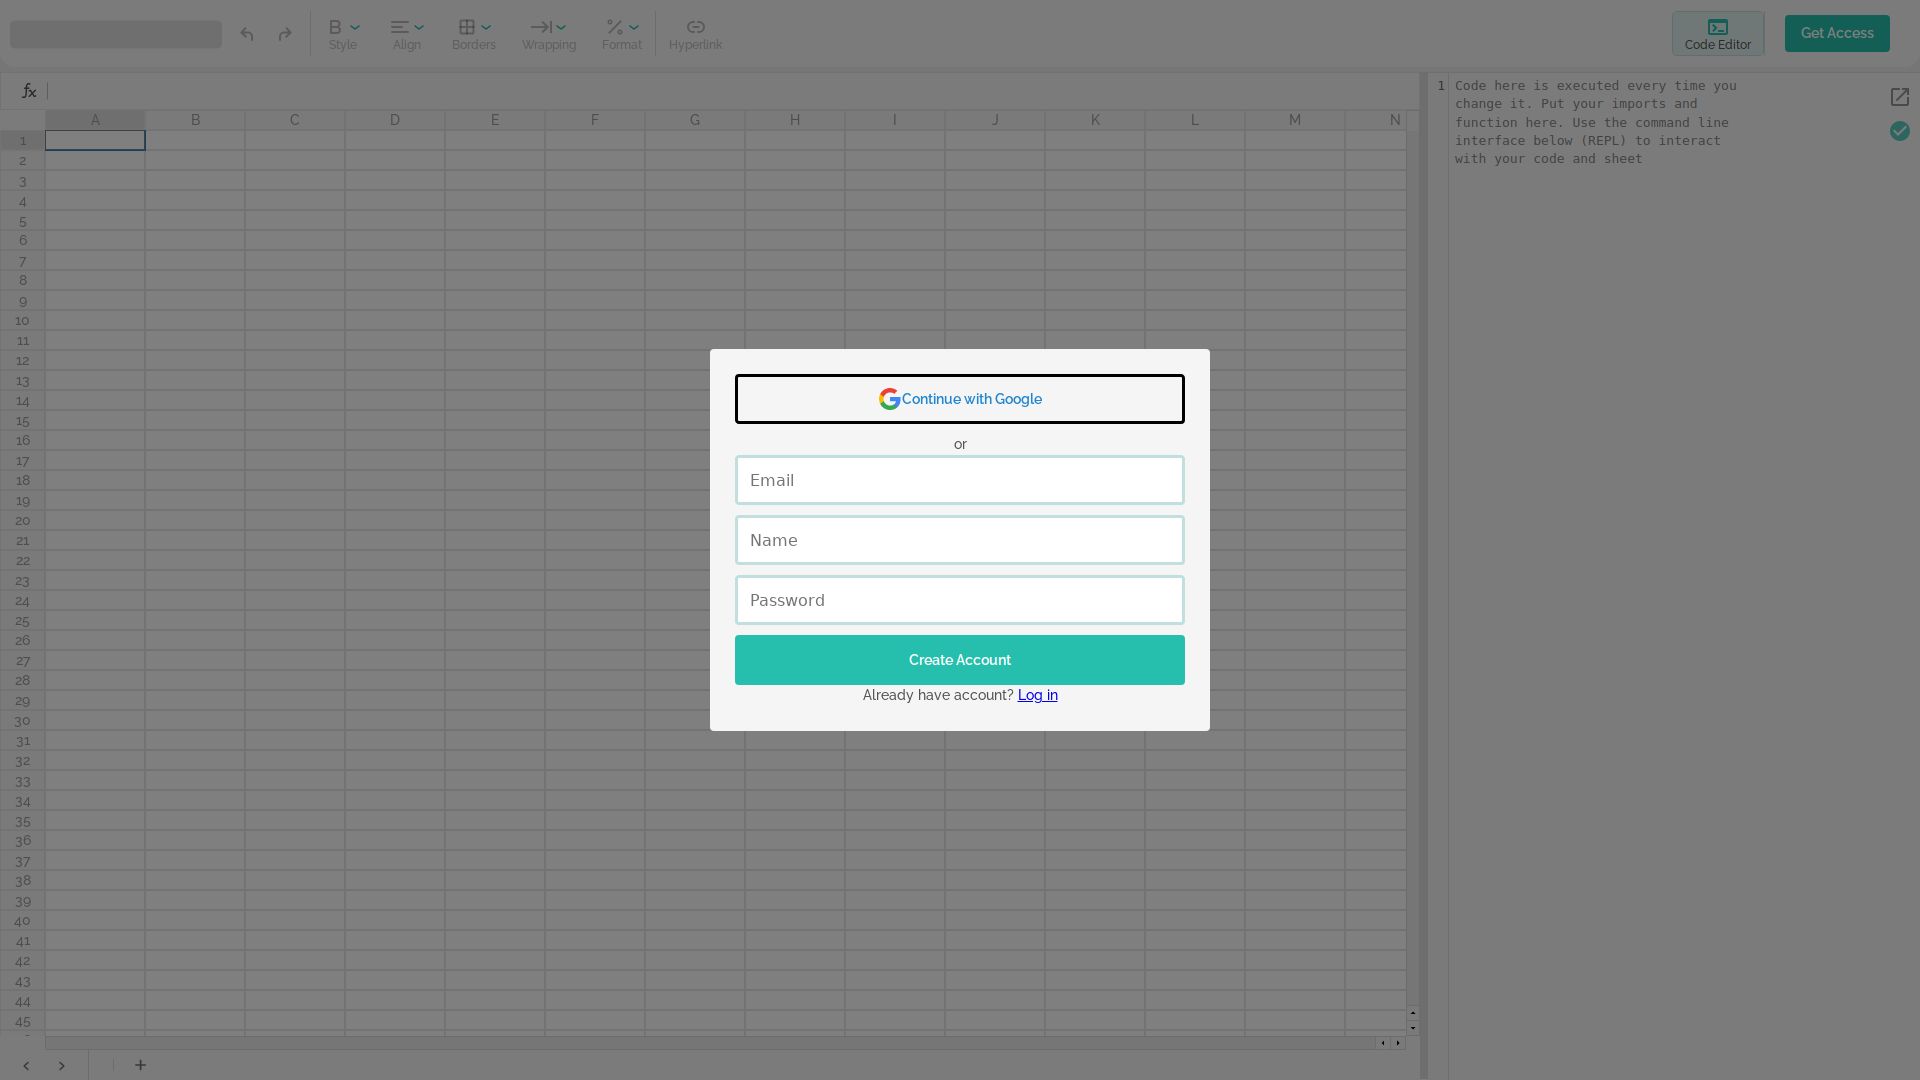The image size is (1920, 1080).
Task: Open the bold Style icon
Action: pos(335,27)
